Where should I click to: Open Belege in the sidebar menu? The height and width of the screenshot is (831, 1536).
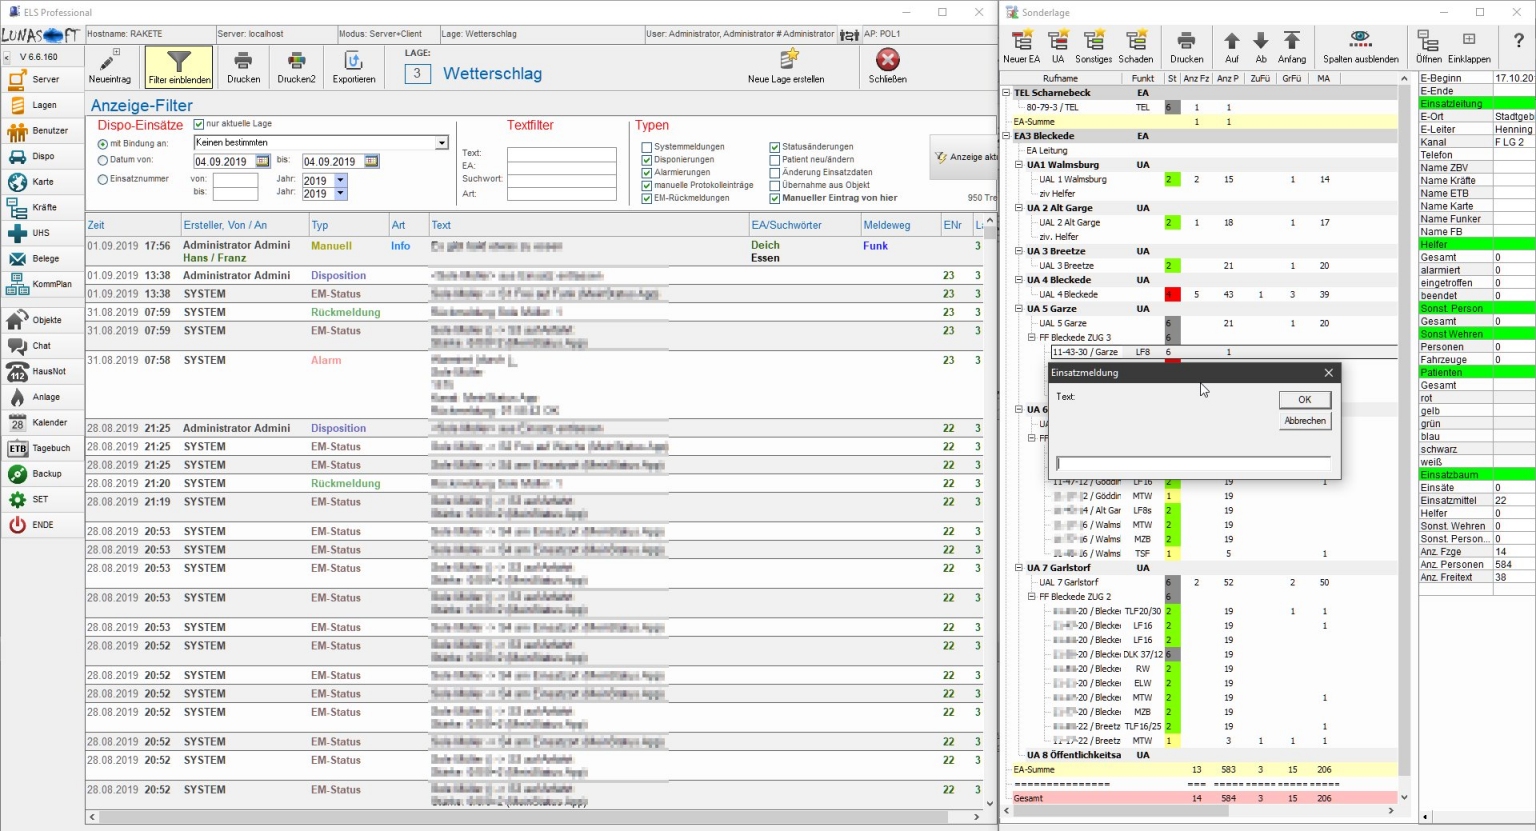[x=42, y=259]
